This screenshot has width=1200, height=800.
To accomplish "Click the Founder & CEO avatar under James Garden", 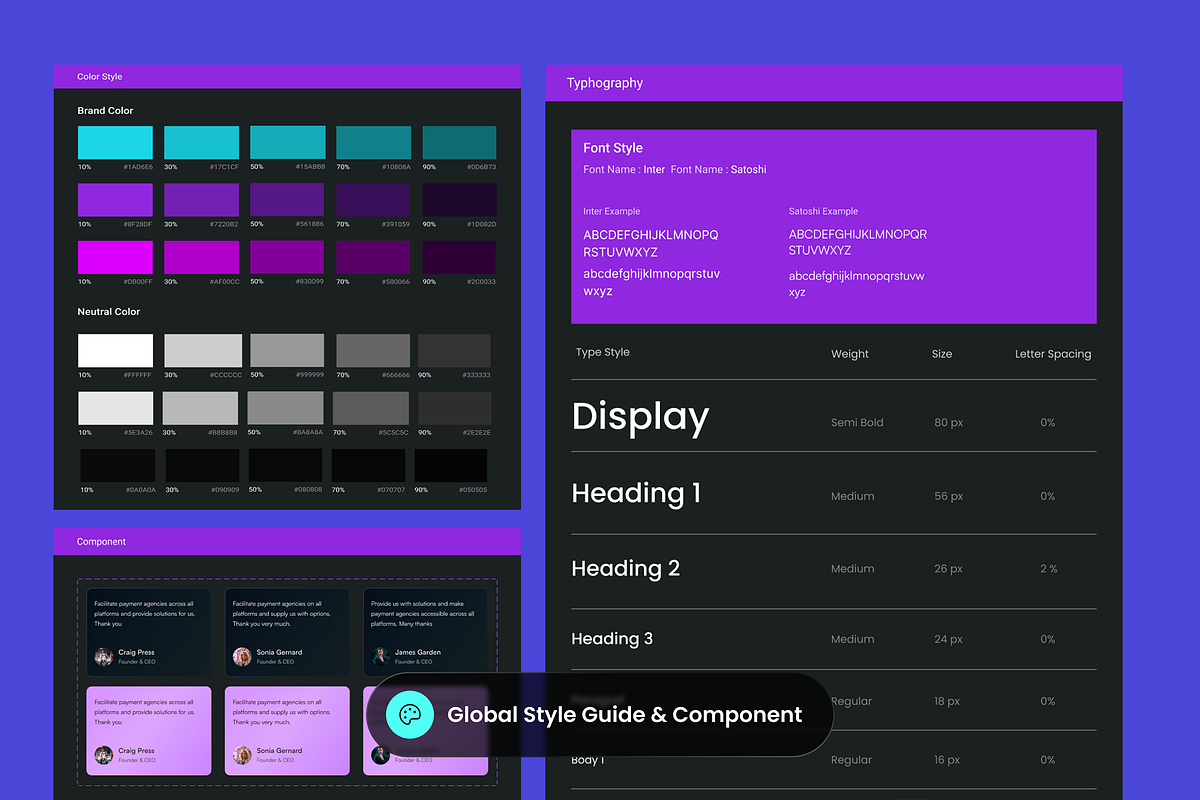I will click(x=381, y=658).
